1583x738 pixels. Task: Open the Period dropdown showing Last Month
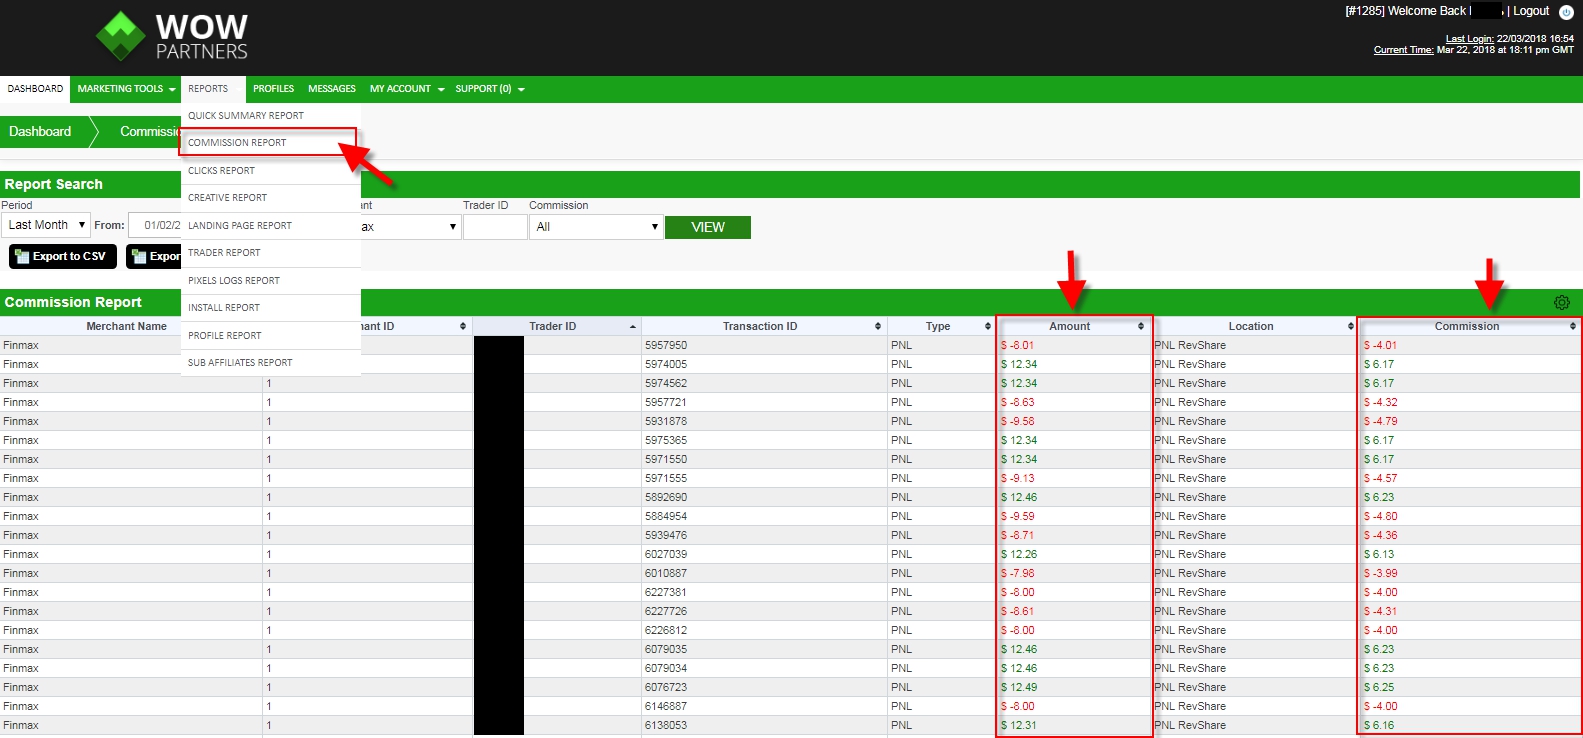pyautogui.click(x=46, y=225)
